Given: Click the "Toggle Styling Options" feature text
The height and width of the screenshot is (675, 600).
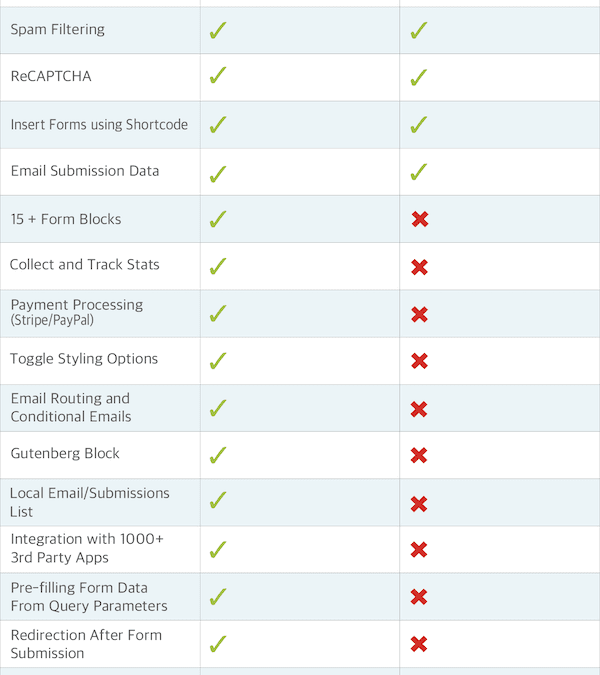Looking at the screenshot, I should [x=84, y=359].
